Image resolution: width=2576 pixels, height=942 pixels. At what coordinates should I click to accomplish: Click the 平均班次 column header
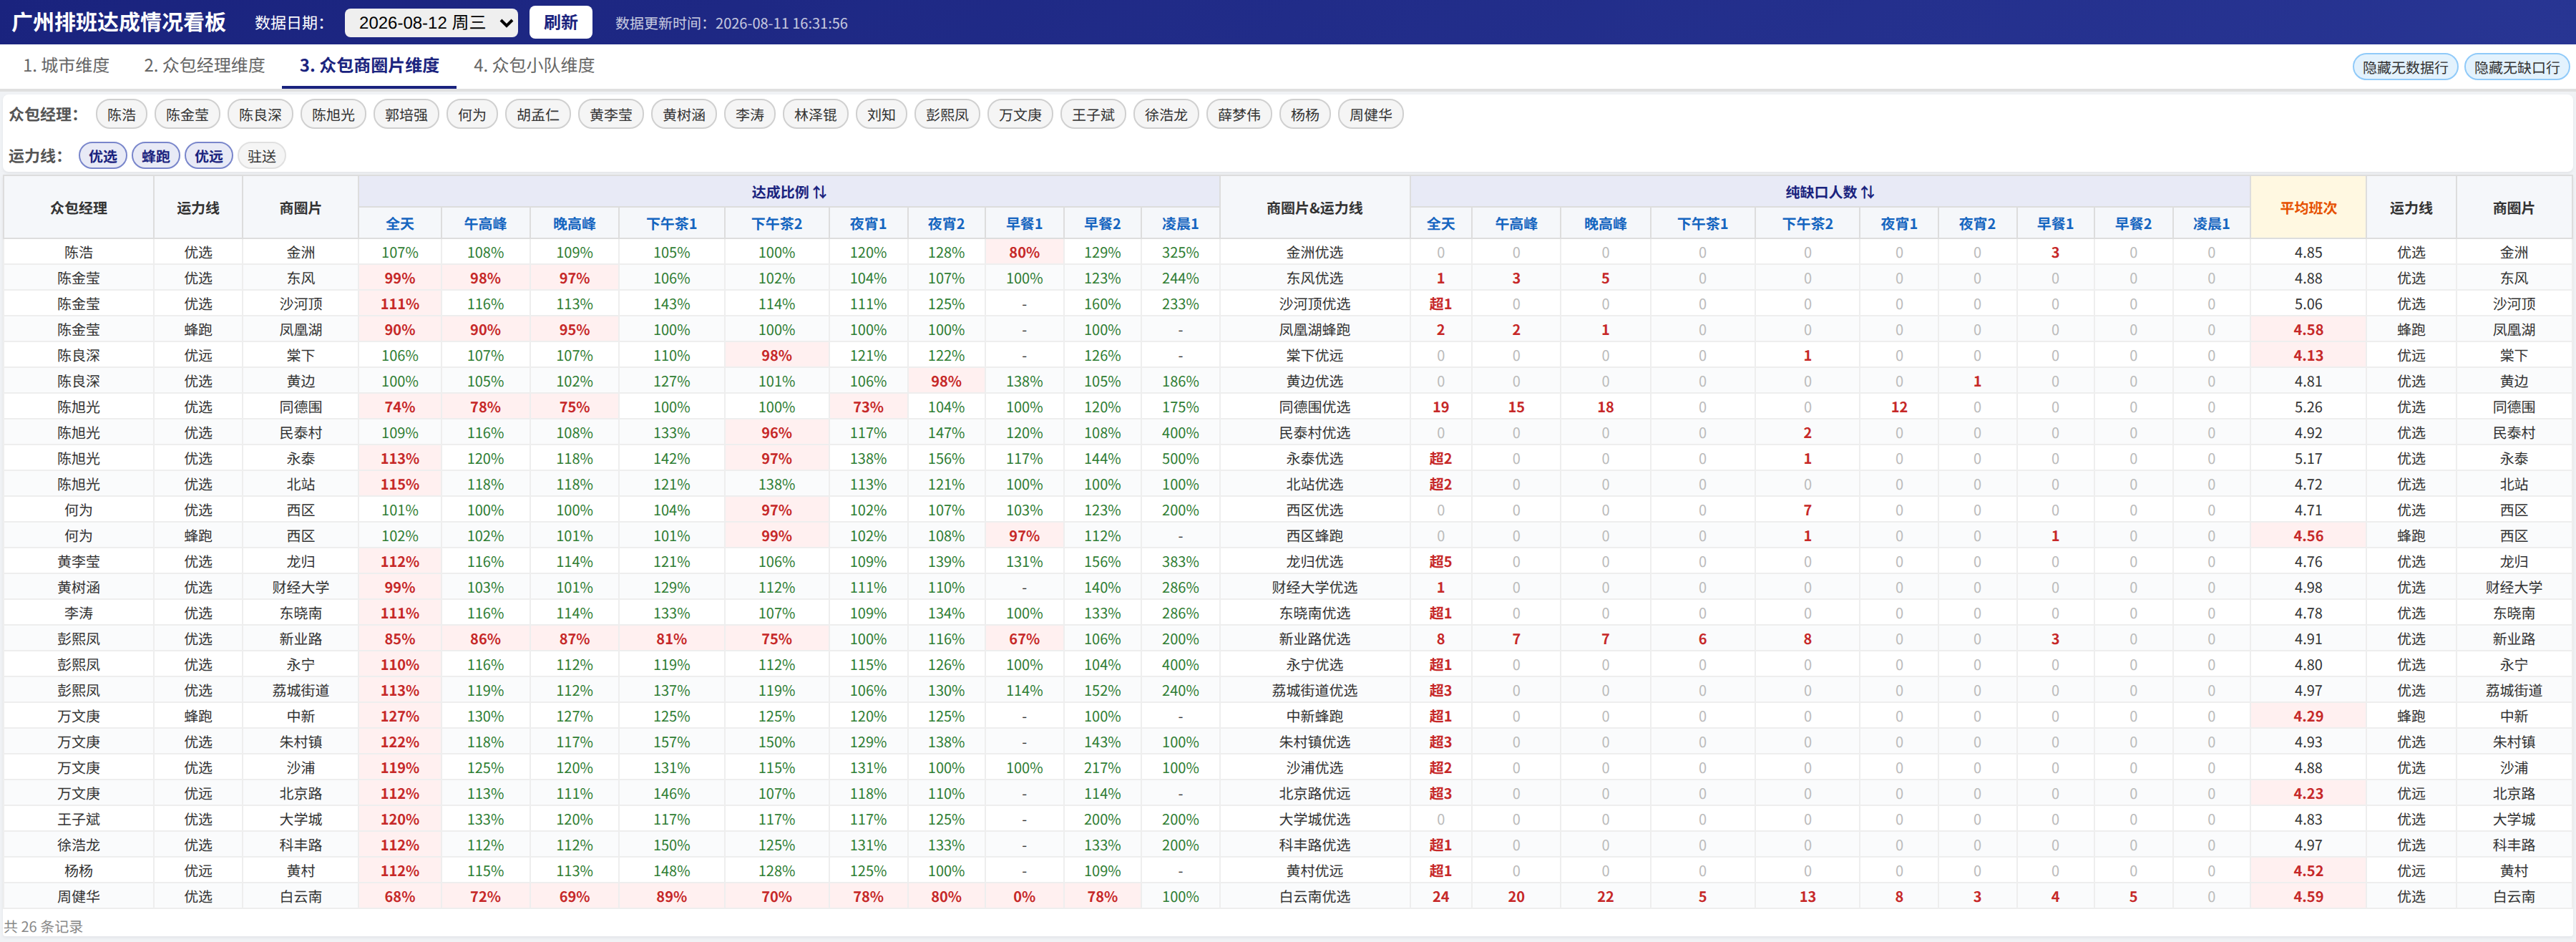(x=2308, y=208)
